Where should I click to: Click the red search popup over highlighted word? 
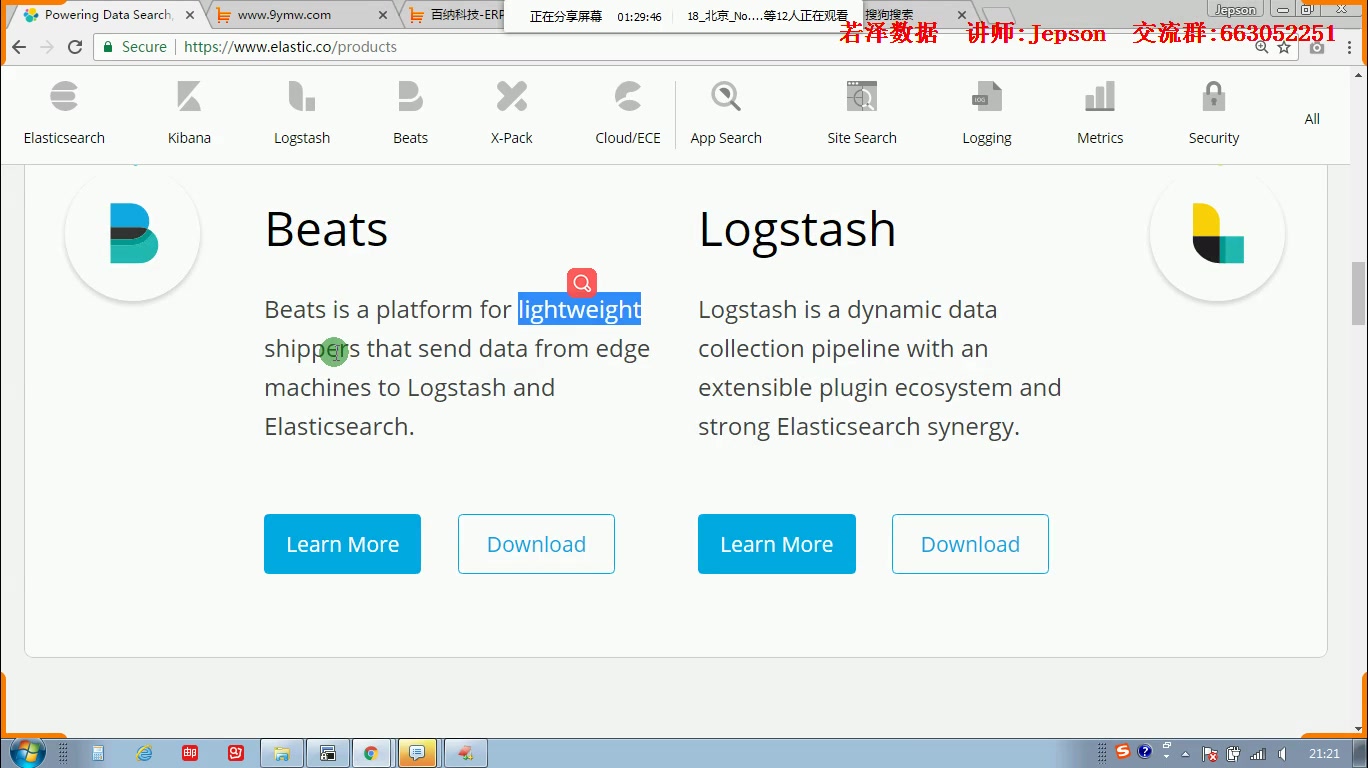[x=582, y=283]
